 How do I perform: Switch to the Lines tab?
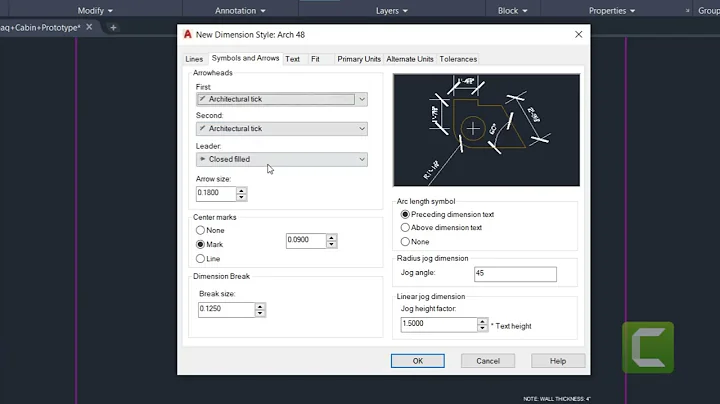[194, 59]
